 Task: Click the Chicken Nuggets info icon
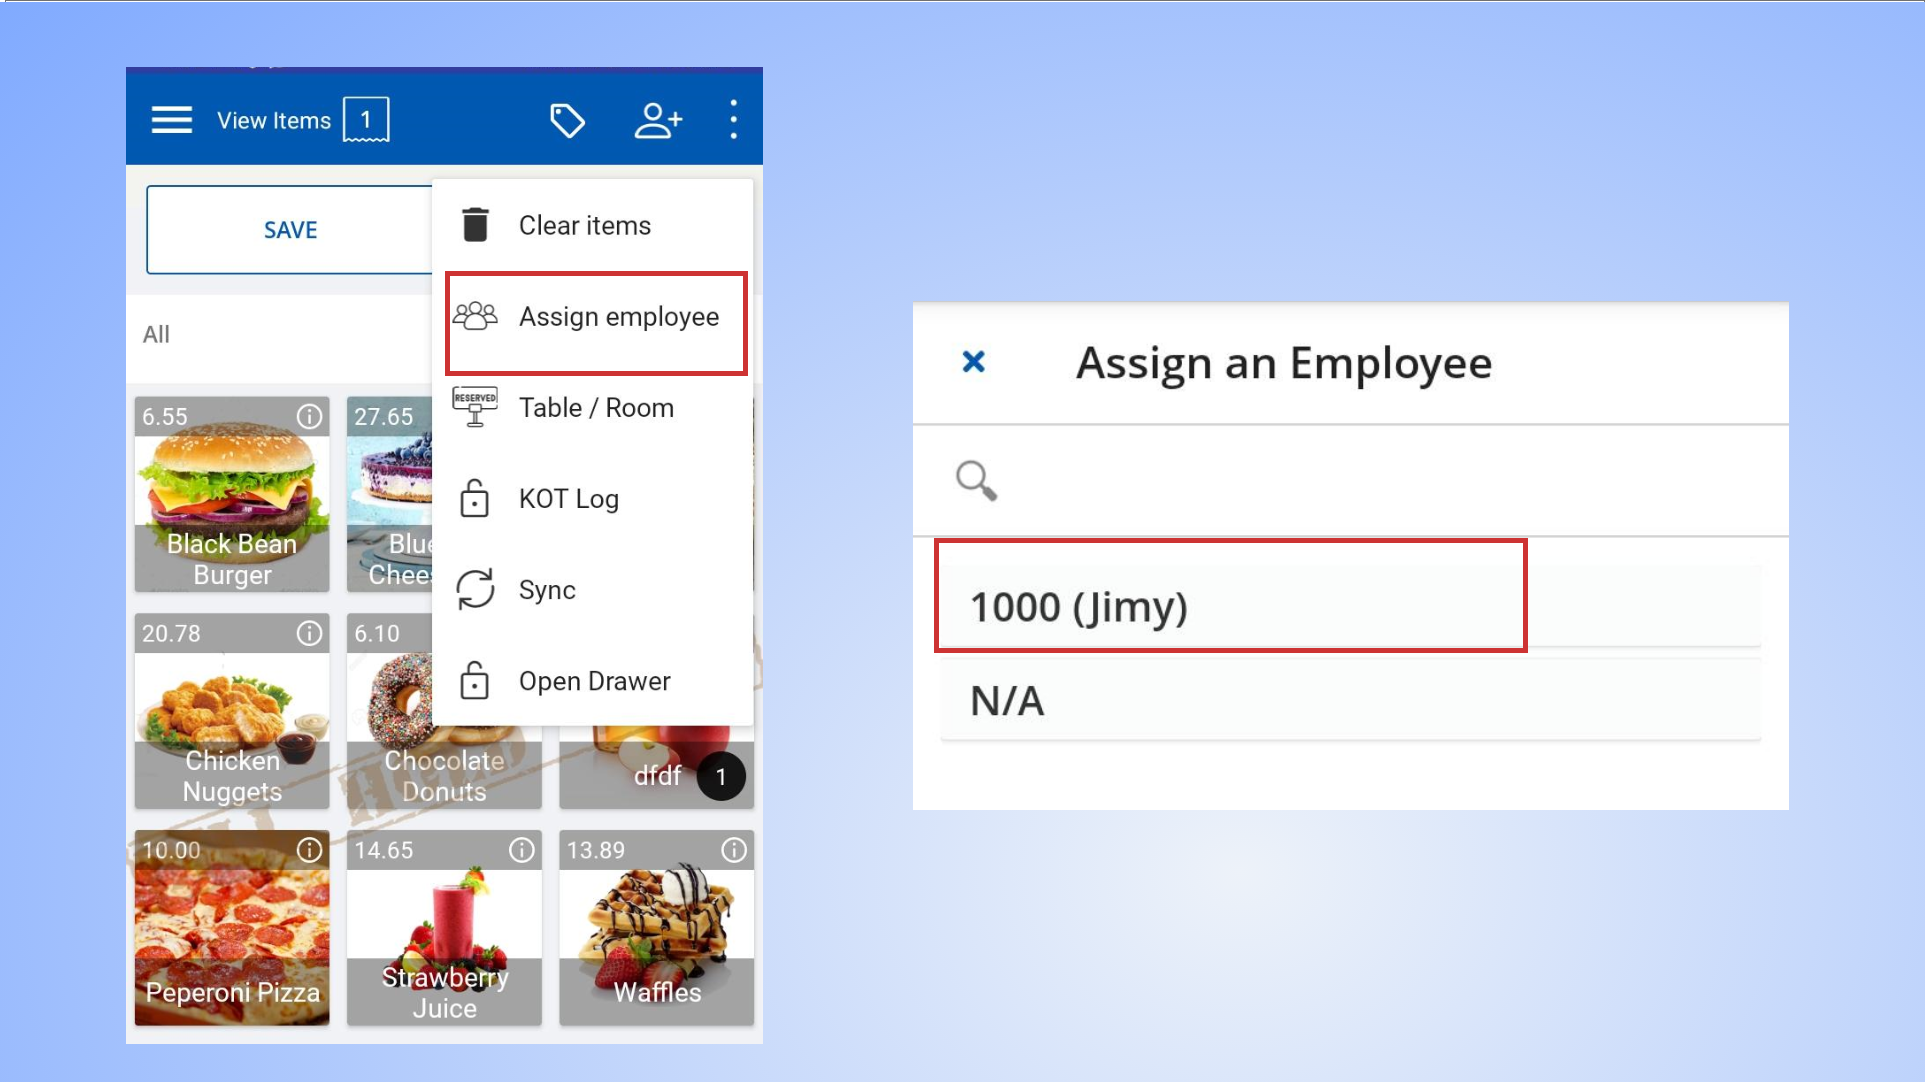point(310,633)
